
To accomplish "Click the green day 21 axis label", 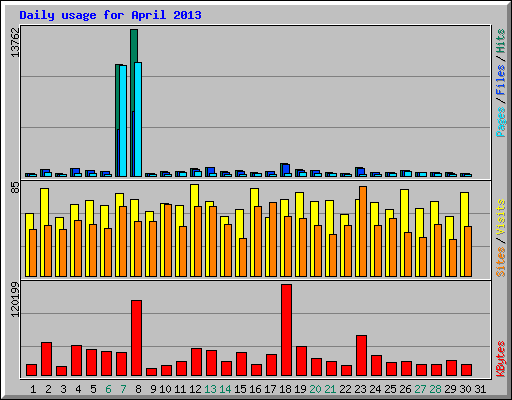I will (x=330, y=389).
